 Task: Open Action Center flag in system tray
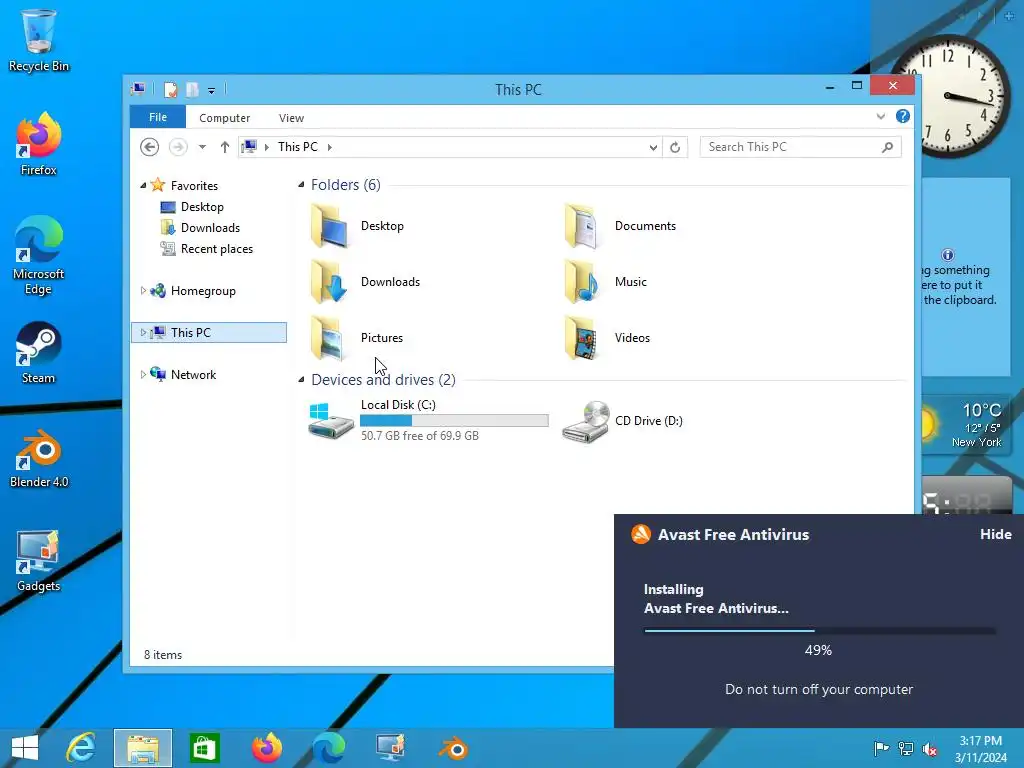point(881,748)
